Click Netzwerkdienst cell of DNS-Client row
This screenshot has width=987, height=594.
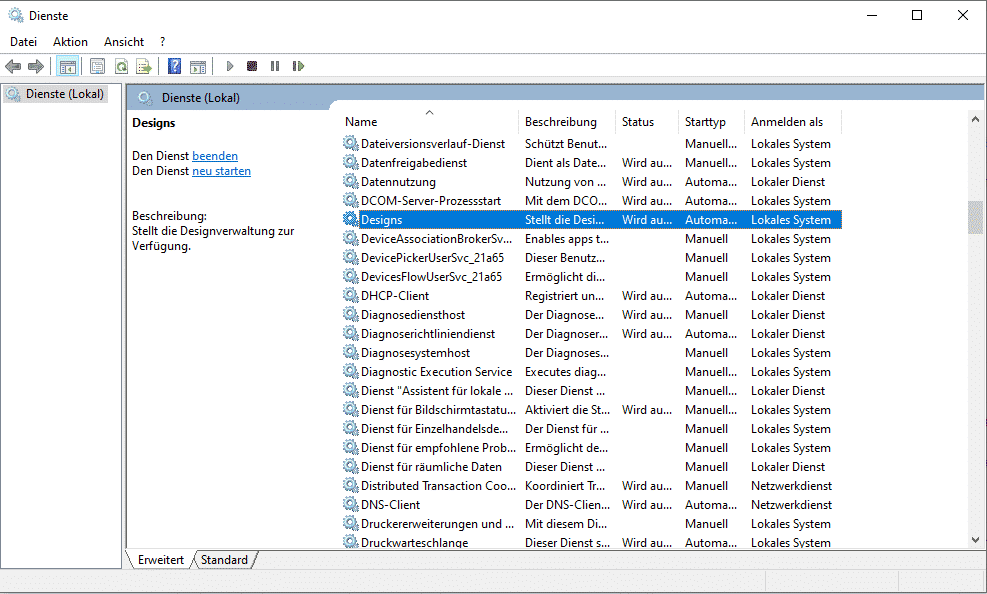(791, 505)
